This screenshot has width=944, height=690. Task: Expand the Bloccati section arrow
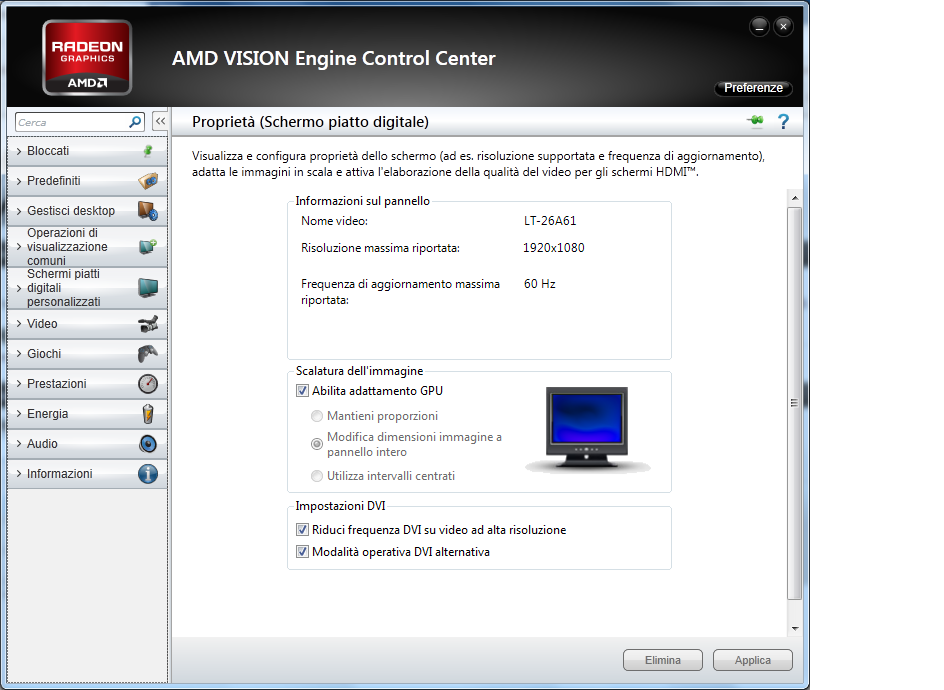coord(19,151)
